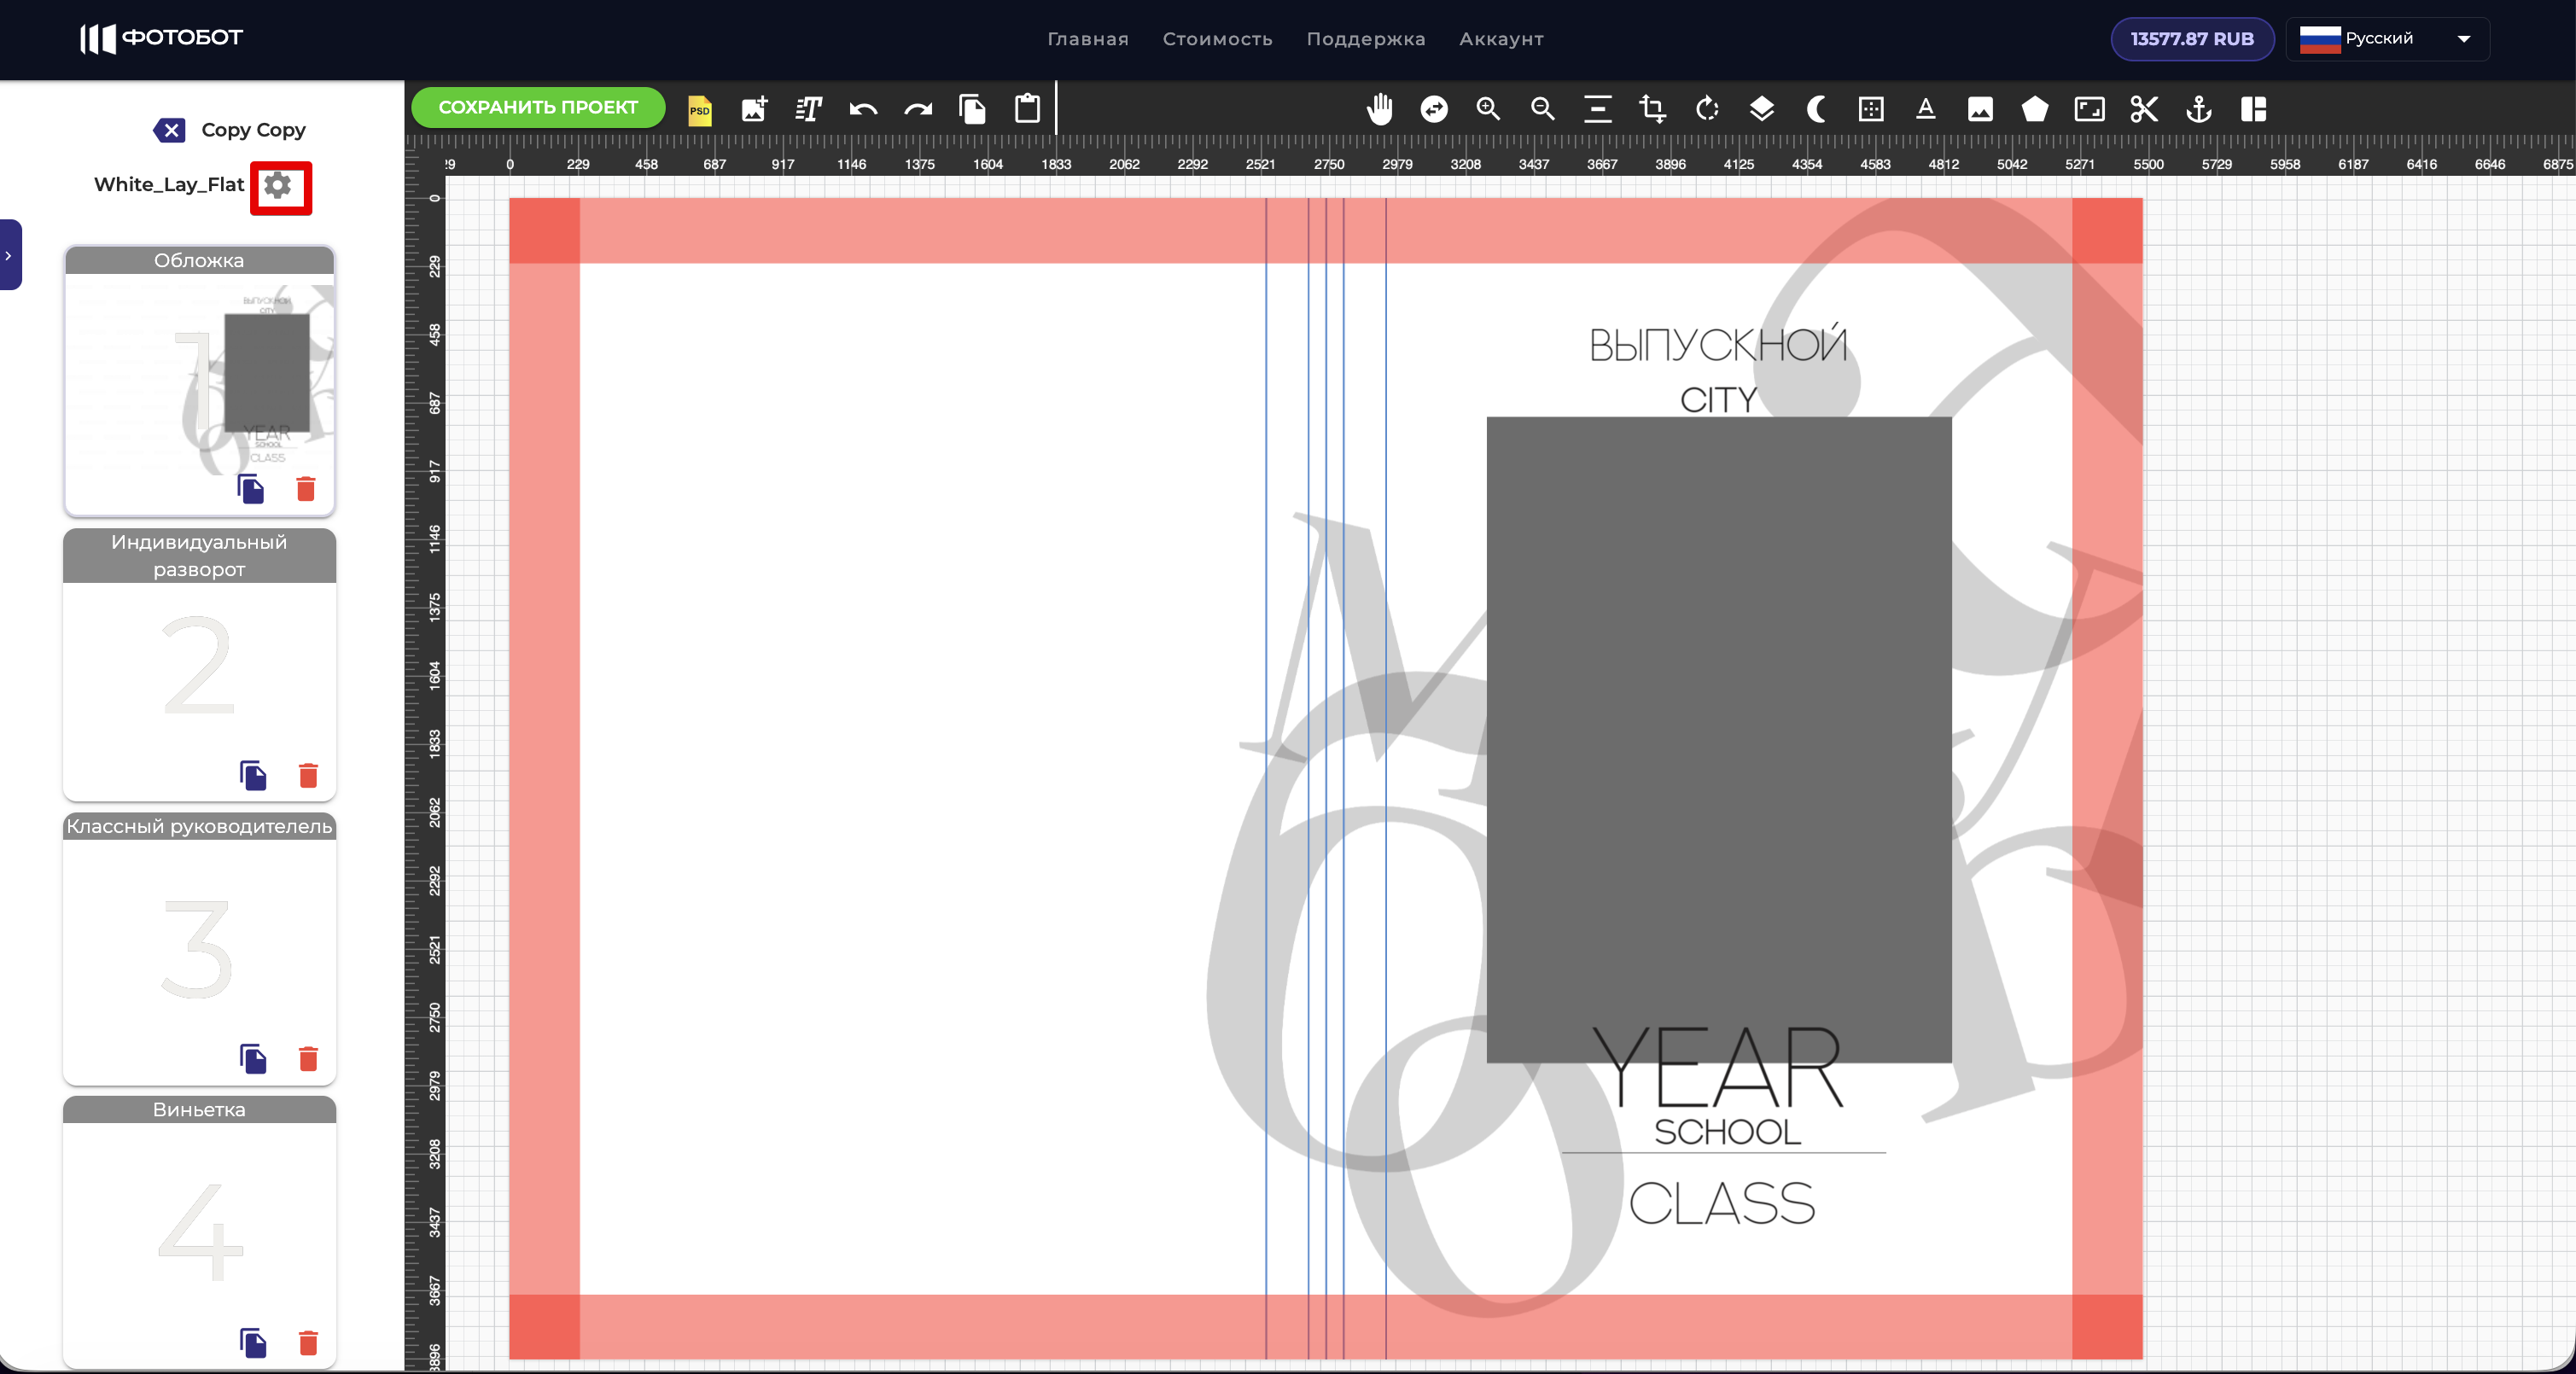Zoom out of the canvas
2576x1374 pixels.
pos(1543,109)
